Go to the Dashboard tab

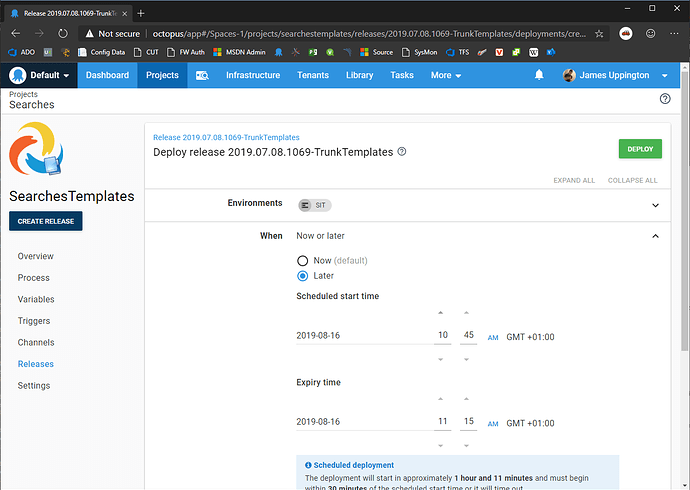107,75
